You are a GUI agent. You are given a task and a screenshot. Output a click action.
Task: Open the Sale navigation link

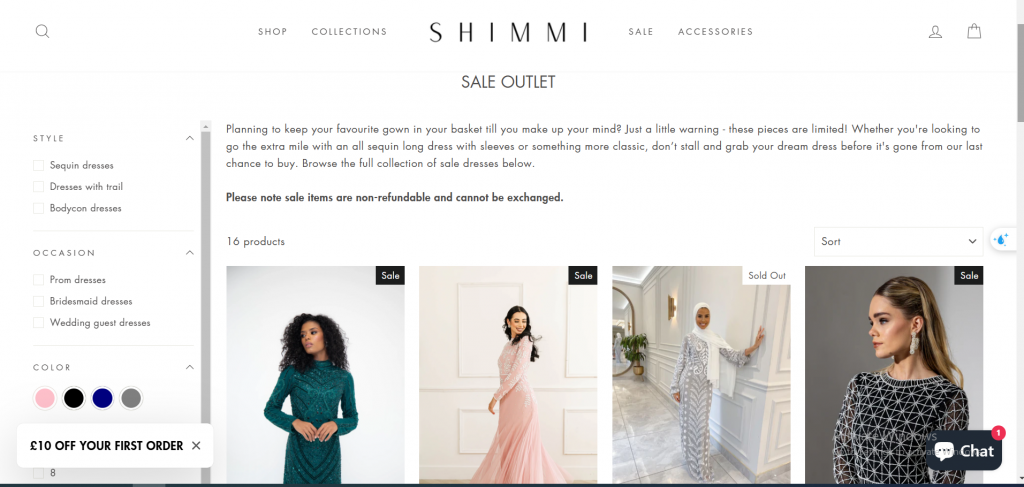[x=641, y=31]
